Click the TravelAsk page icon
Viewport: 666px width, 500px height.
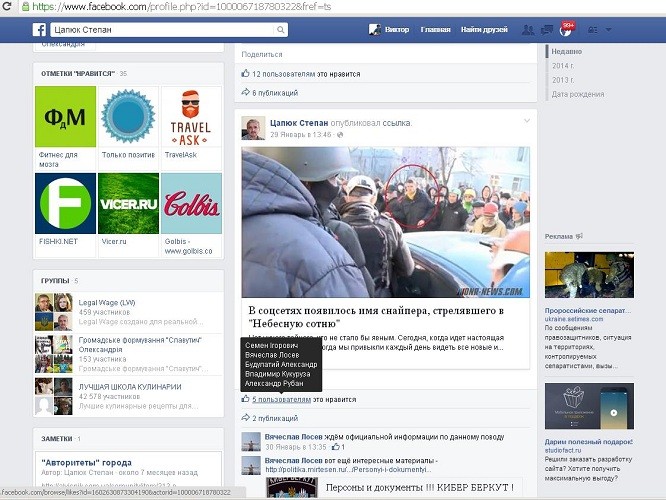pyautogui.click(x=191, y=117)
